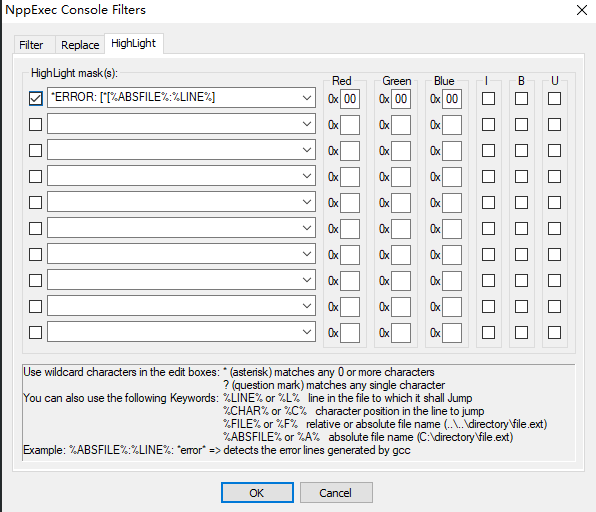
Task: Click the Blue column header label
Action: click(444, 81)
